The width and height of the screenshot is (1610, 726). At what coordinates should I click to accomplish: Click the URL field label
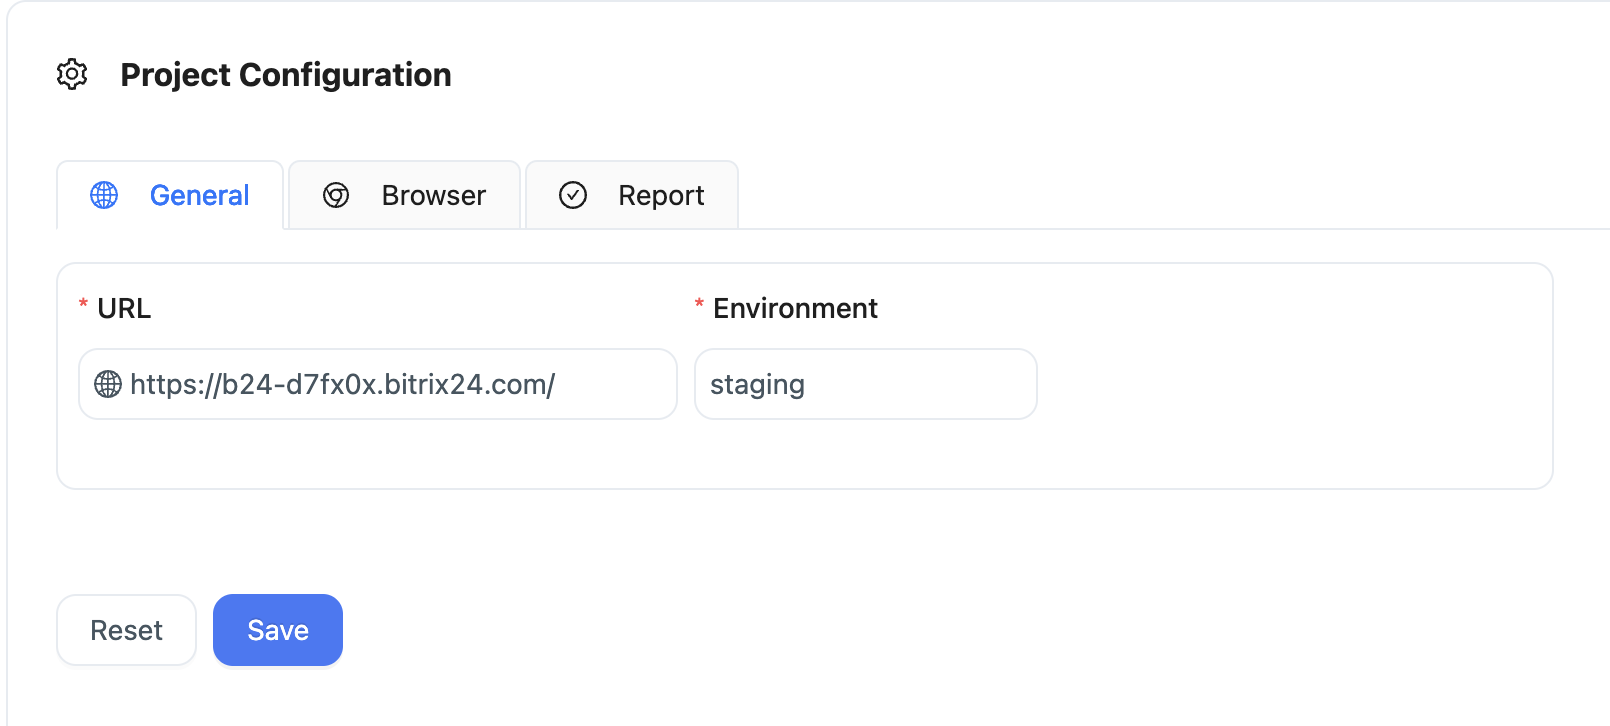click(x=124, y=308)
